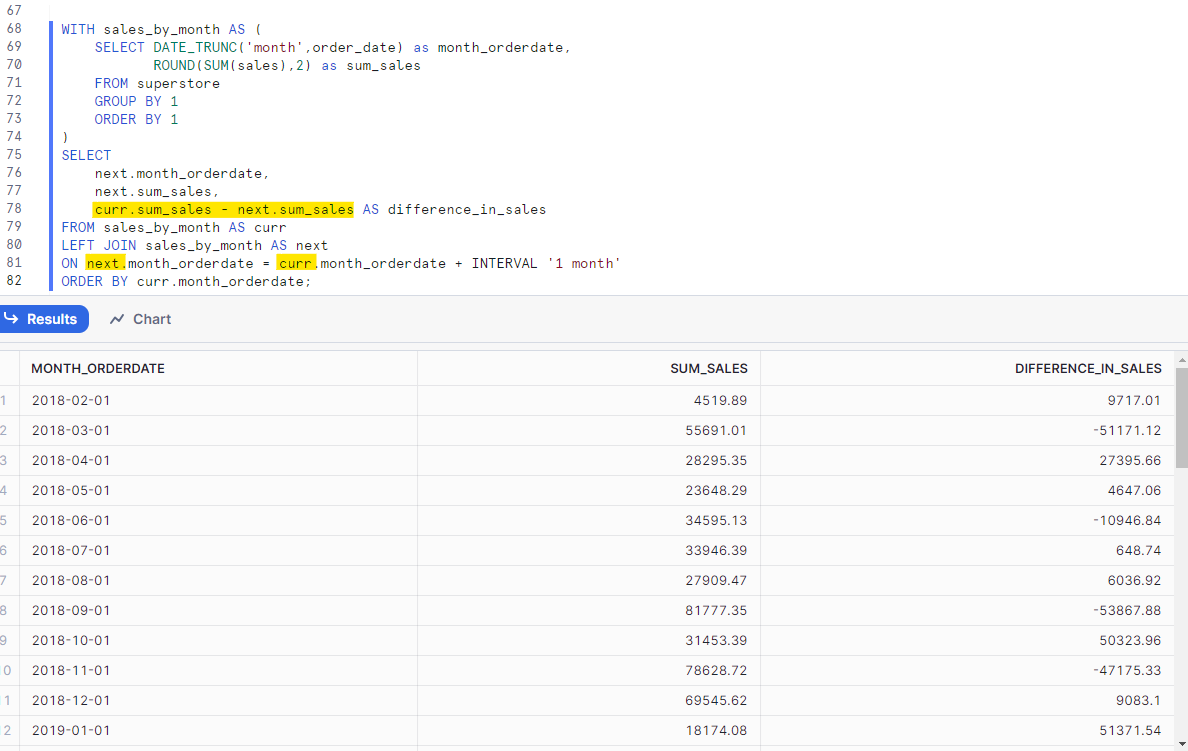Select the DIFFERENCE_IN_SALES column header

pos(1087,369)
